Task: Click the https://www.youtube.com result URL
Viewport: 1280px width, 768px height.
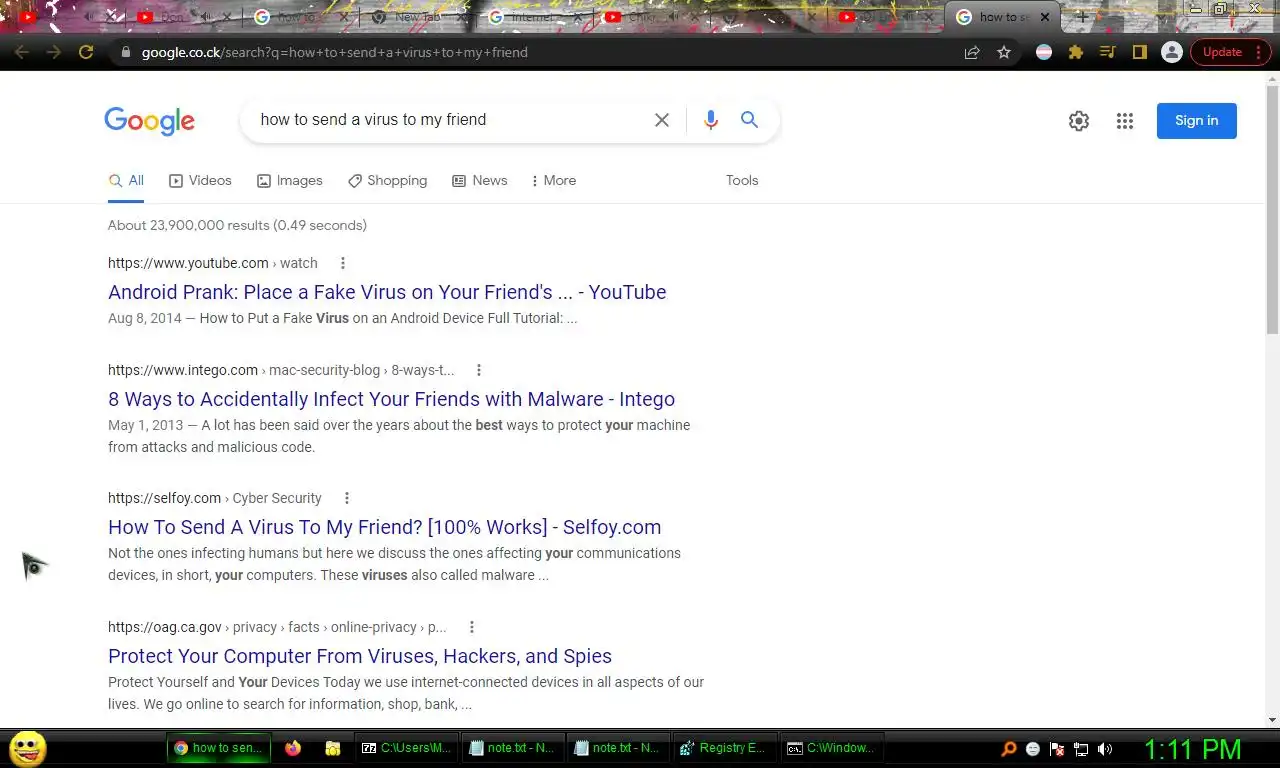Action: coord(188,263)
